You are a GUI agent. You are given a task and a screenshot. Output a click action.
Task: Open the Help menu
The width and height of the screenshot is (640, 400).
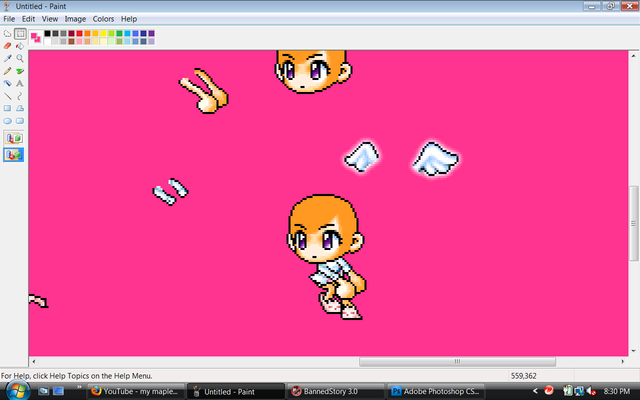click(x=129, y=19)
